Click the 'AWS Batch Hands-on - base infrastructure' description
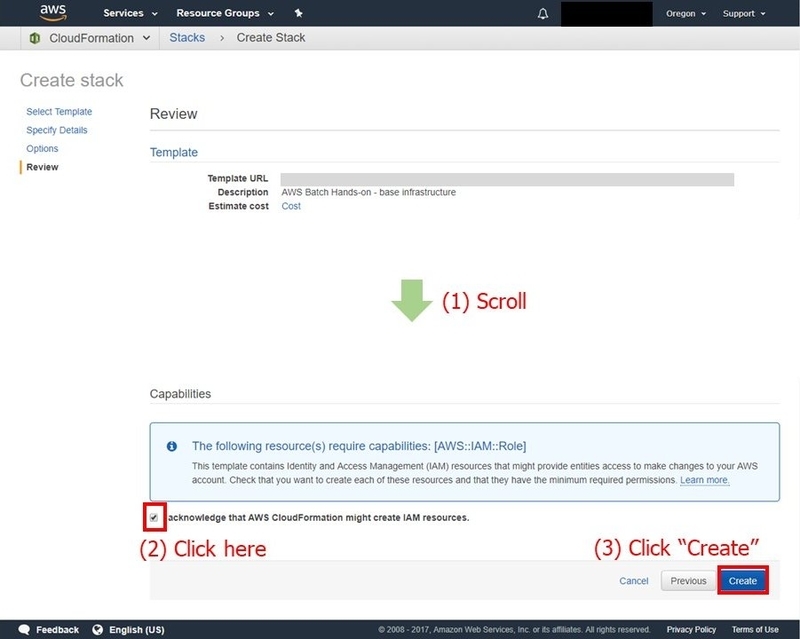Screen dimensions: 800x639 click(x=368, y=192)
